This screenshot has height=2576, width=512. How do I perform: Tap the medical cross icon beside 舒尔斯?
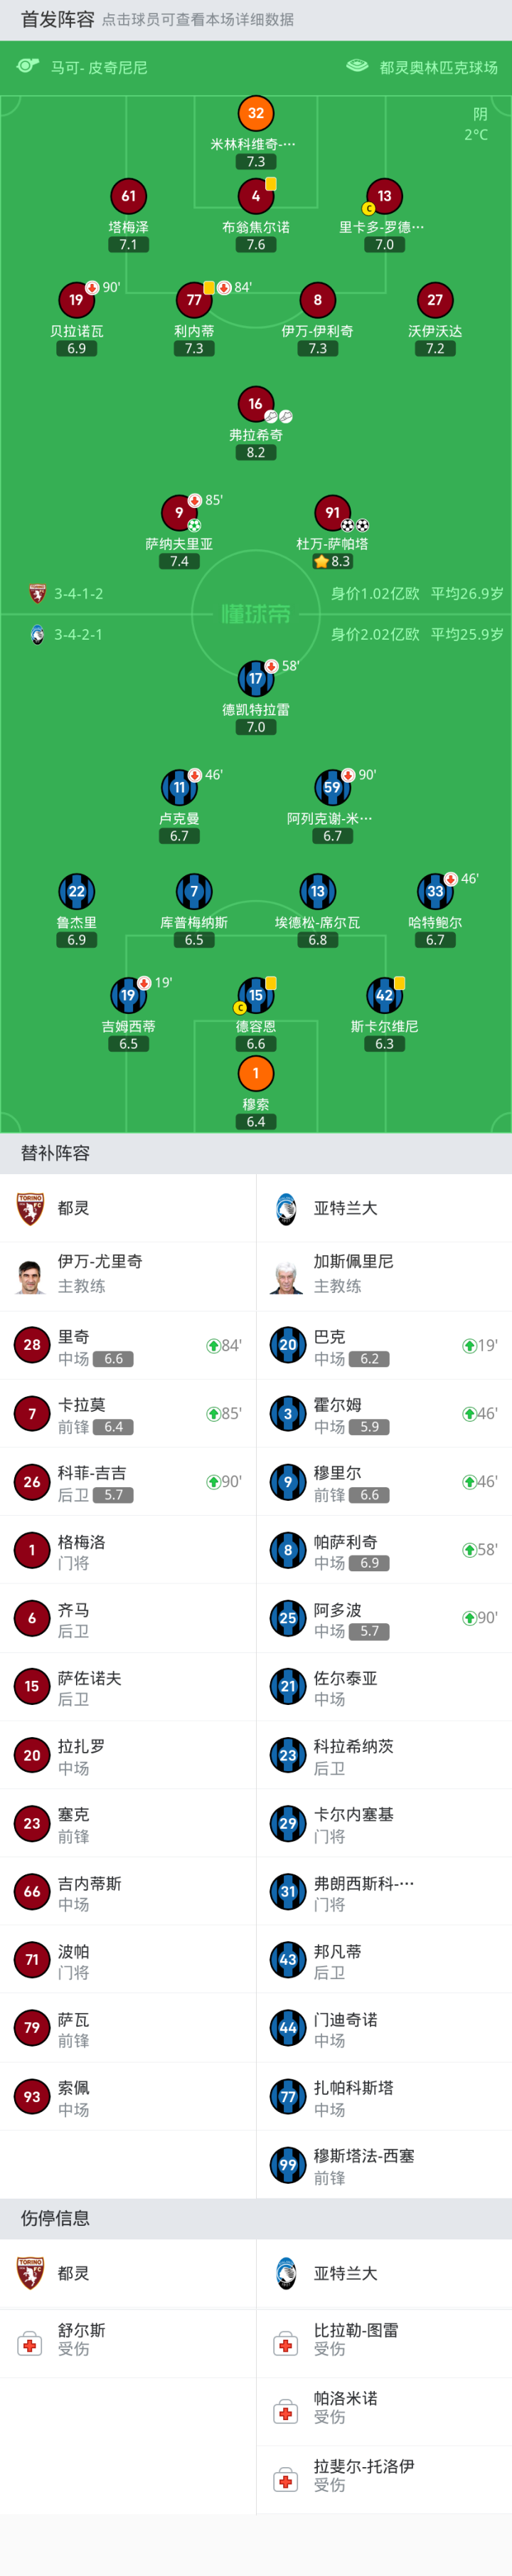click(30, 2343)
